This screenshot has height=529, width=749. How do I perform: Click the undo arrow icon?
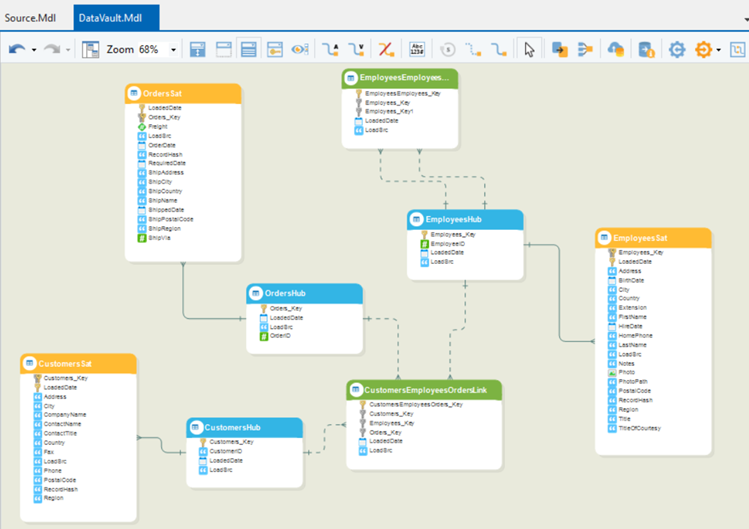[17, 49]
